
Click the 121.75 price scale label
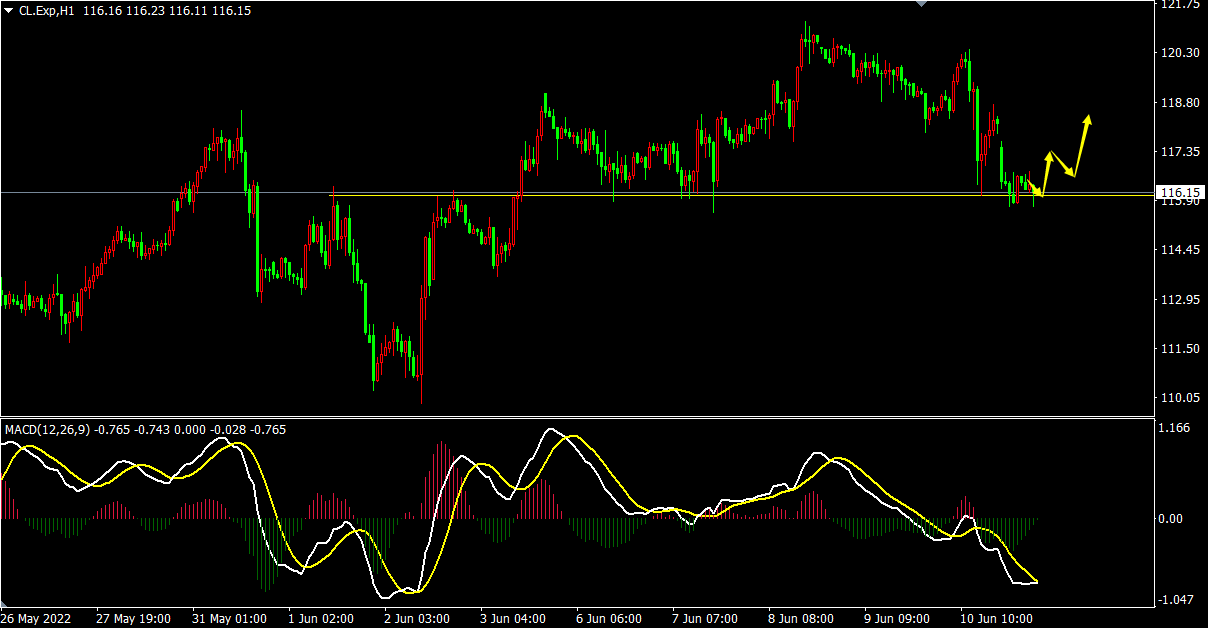click(x=1178, y=5)
